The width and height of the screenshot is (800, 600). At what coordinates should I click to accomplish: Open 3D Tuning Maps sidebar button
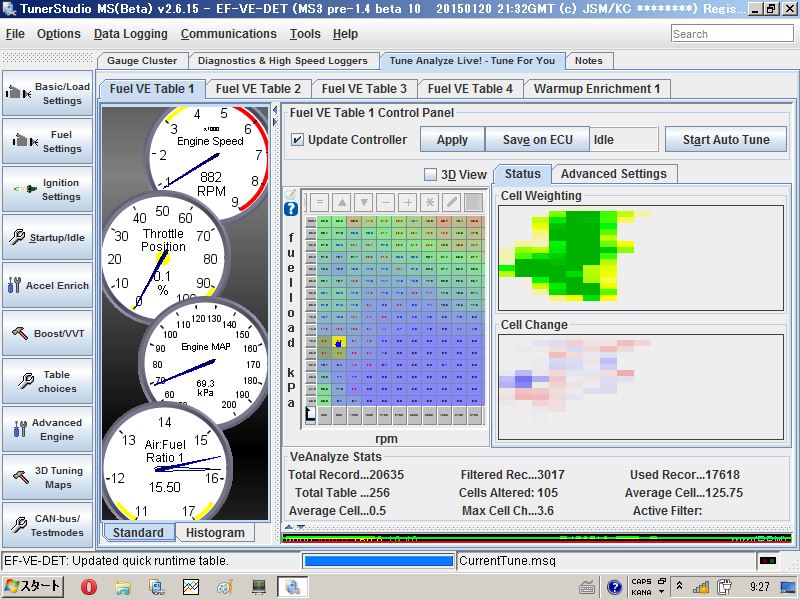(x=47, y=477)
